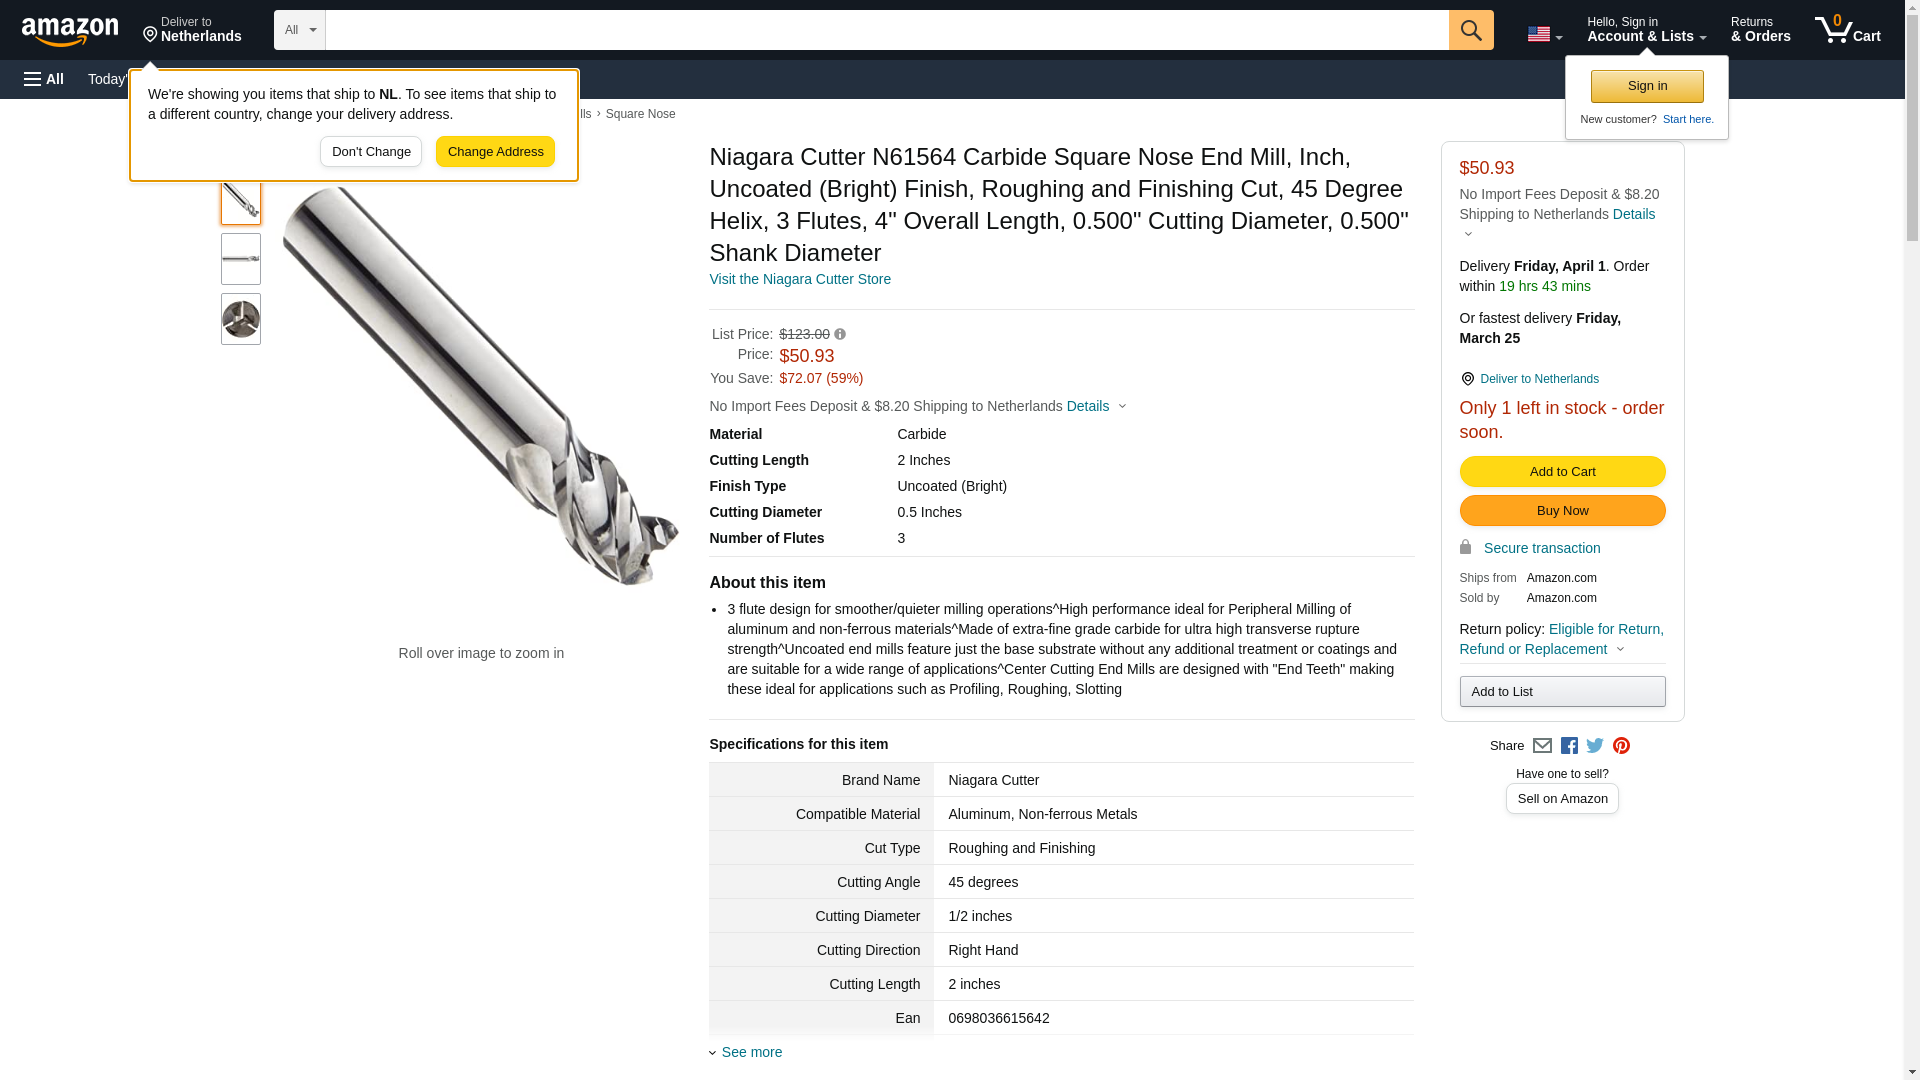
Task: Select the second product thumbnail image
Action: coord(241,259)
